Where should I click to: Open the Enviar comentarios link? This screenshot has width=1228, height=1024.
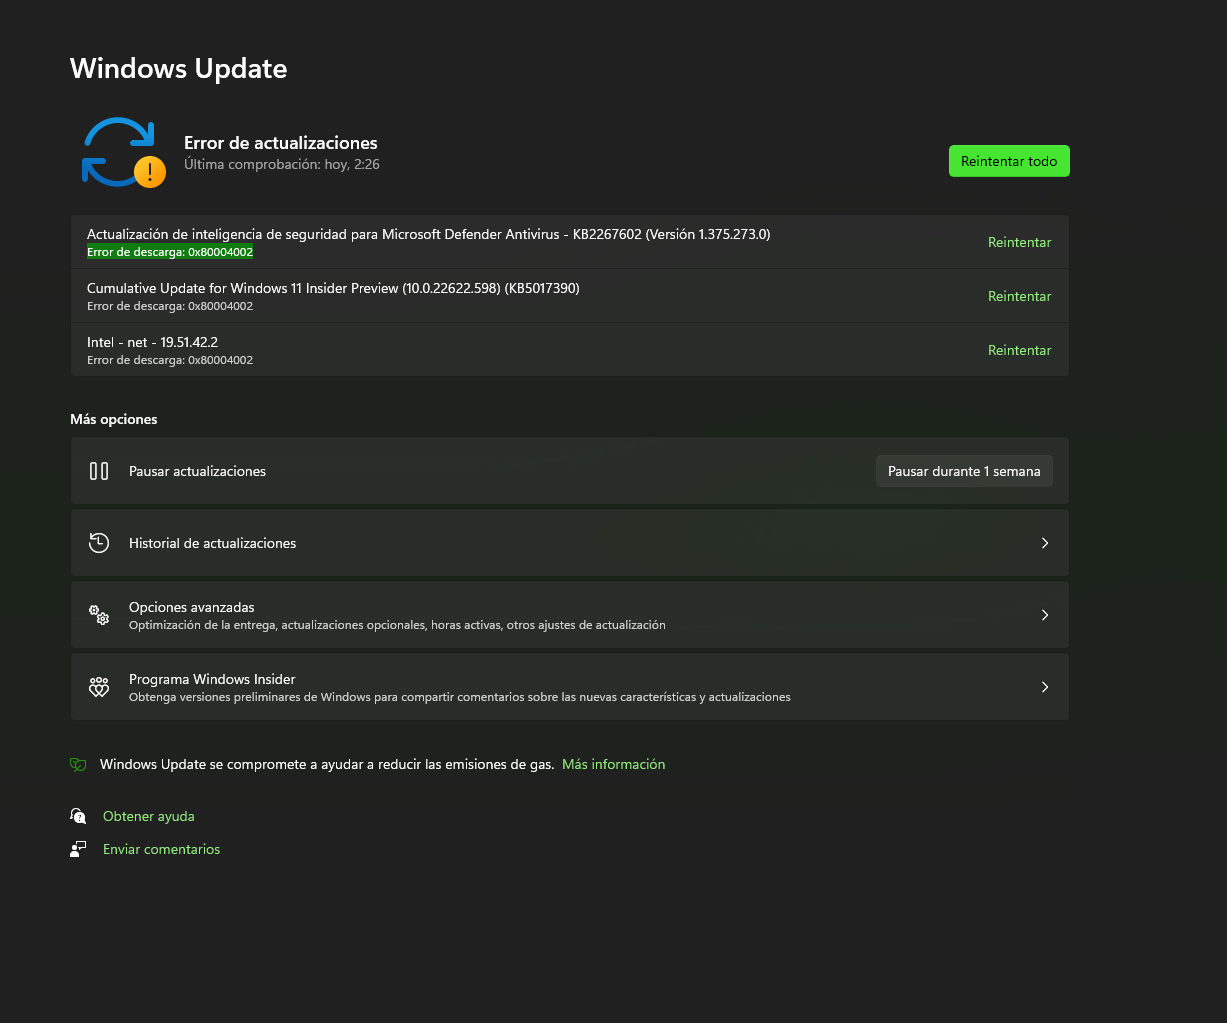point(161,849)
